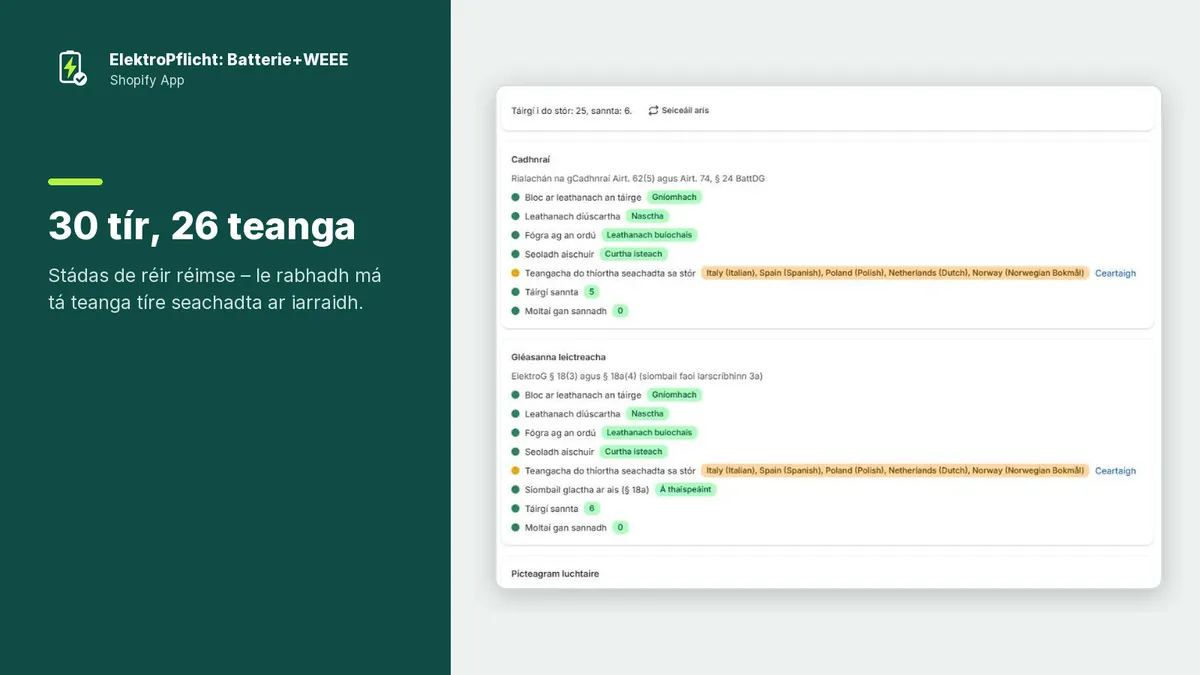Click the 'Gléasanna leictreacha' section heading
The width and height of the screenshot is (1200, 675).
point(558,357)
